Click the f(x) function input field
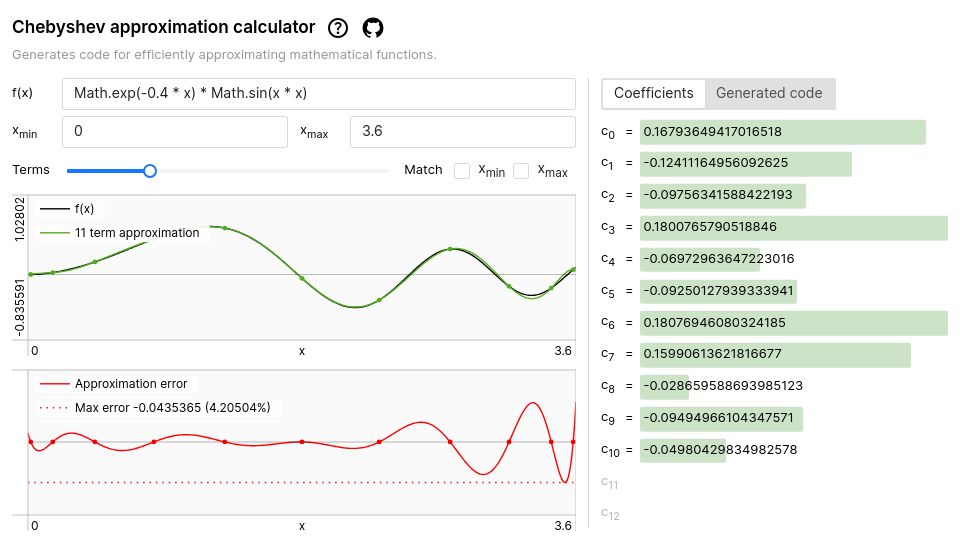The width and height of the screenshot is (960, 540). [x=318, y=94]
